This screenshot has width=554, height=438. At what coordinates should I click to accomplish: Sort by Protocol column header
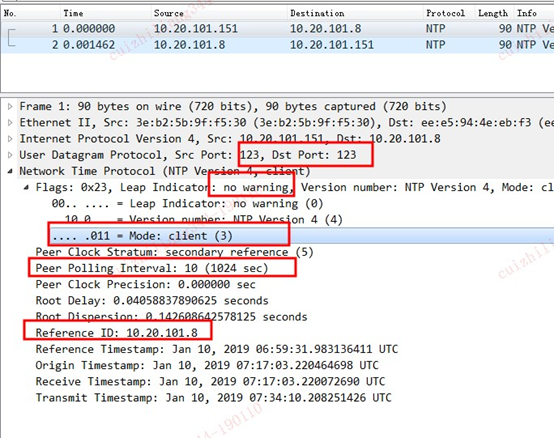(449, 13)
